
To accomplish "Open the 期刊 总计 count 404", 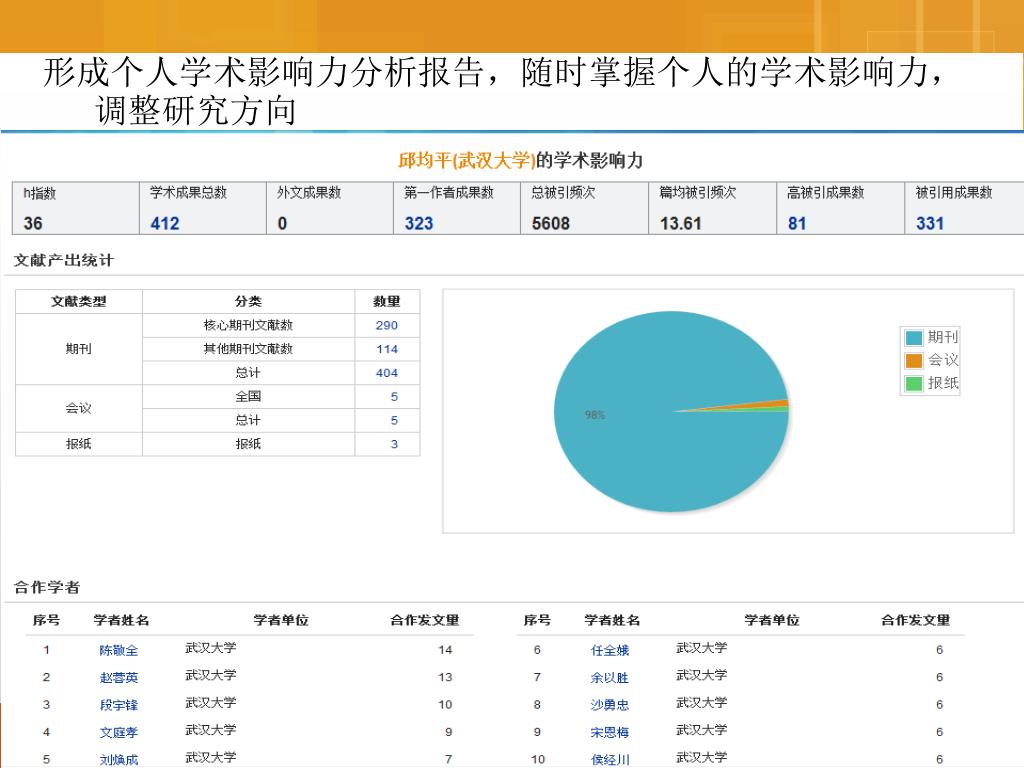I will click(x=387, y=373).
